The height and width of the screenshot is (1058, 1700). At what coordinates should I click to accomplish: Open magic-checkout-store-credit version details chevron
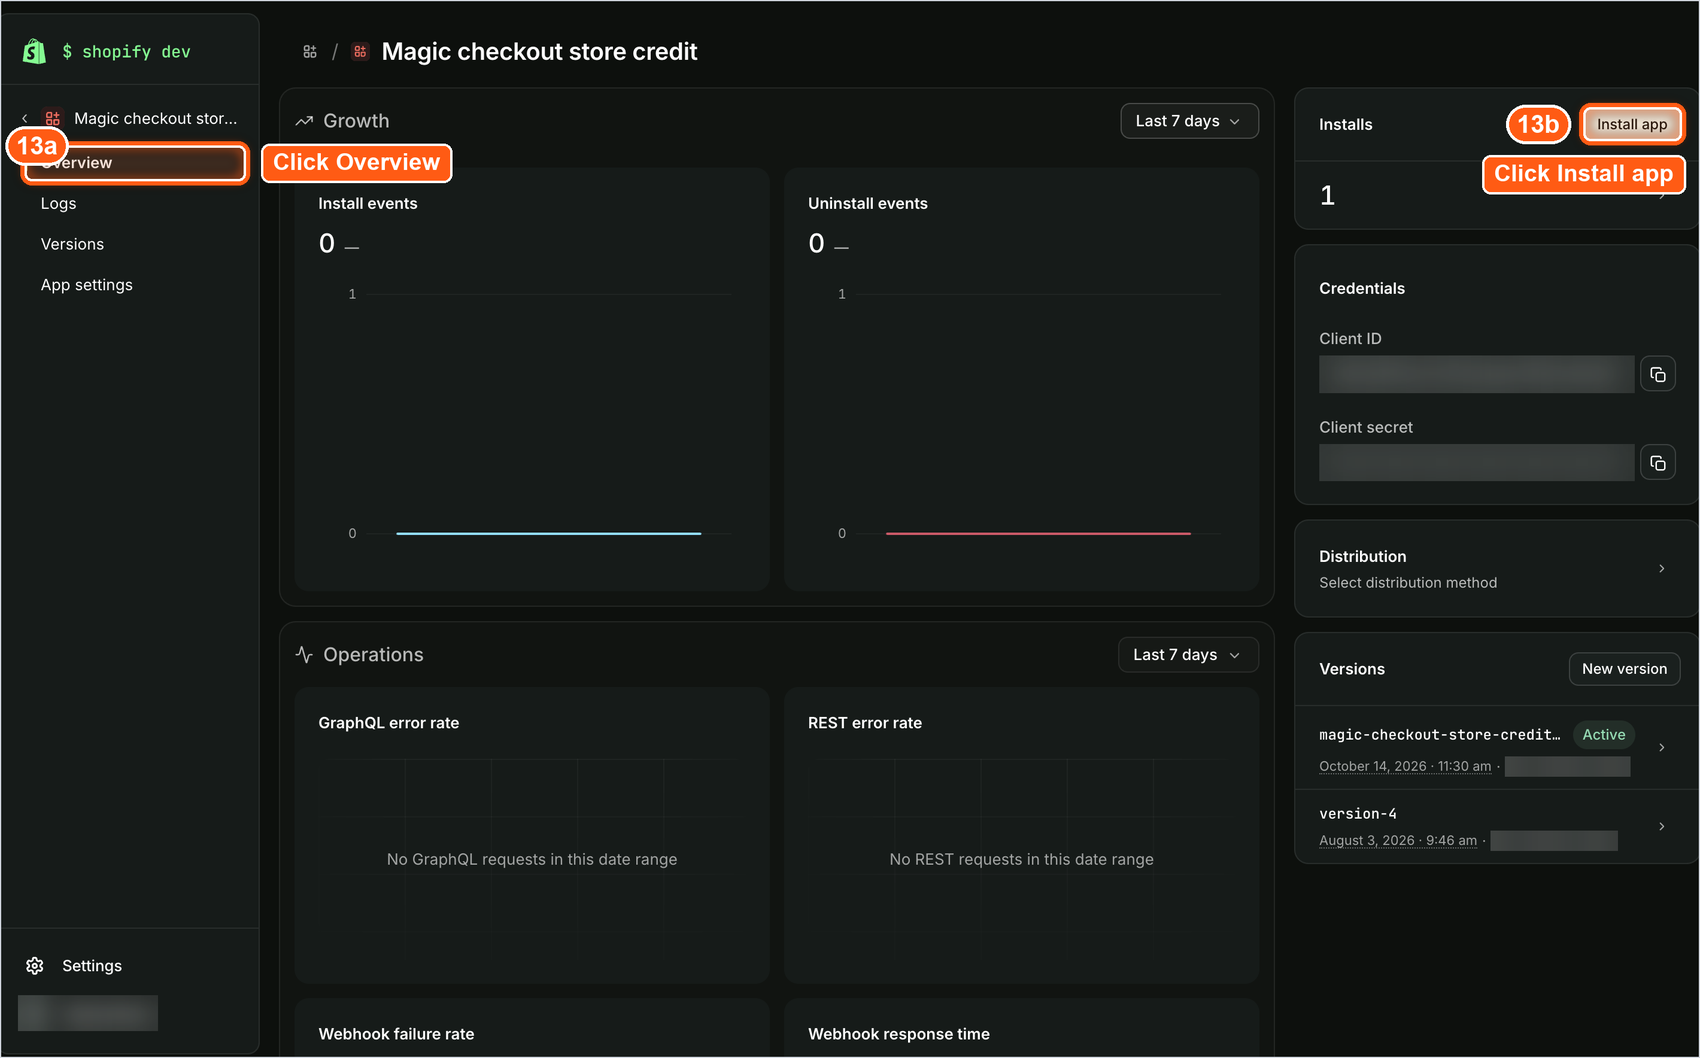[1662, 747]
